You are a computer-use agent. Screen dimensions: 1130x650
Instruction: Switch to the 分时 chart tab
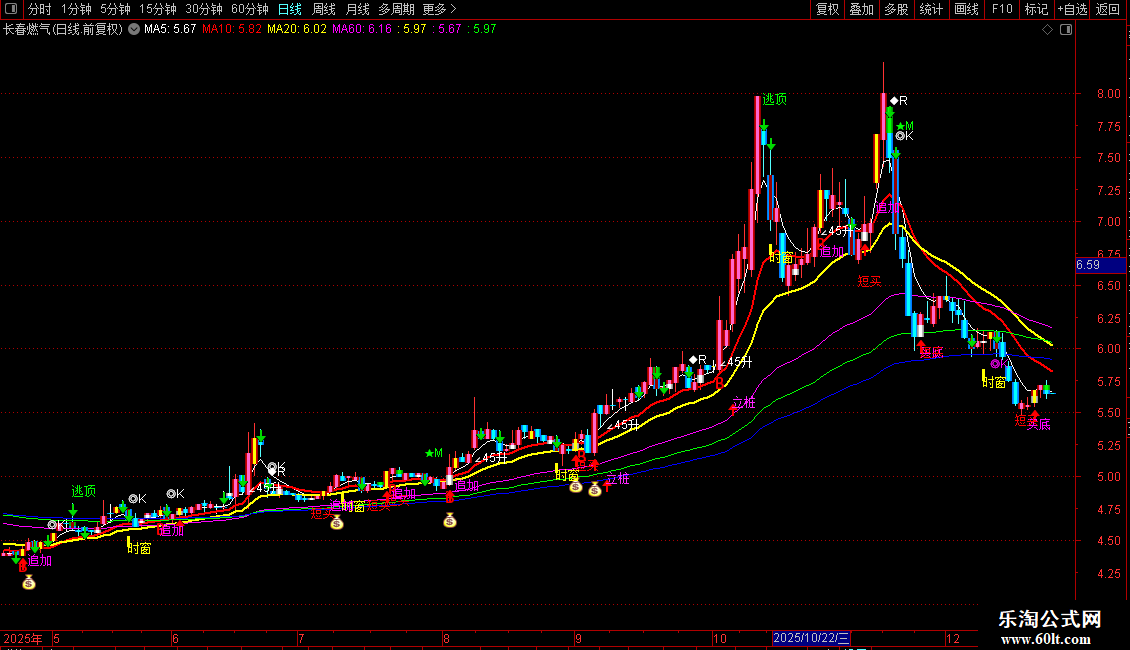pos(40,9)
